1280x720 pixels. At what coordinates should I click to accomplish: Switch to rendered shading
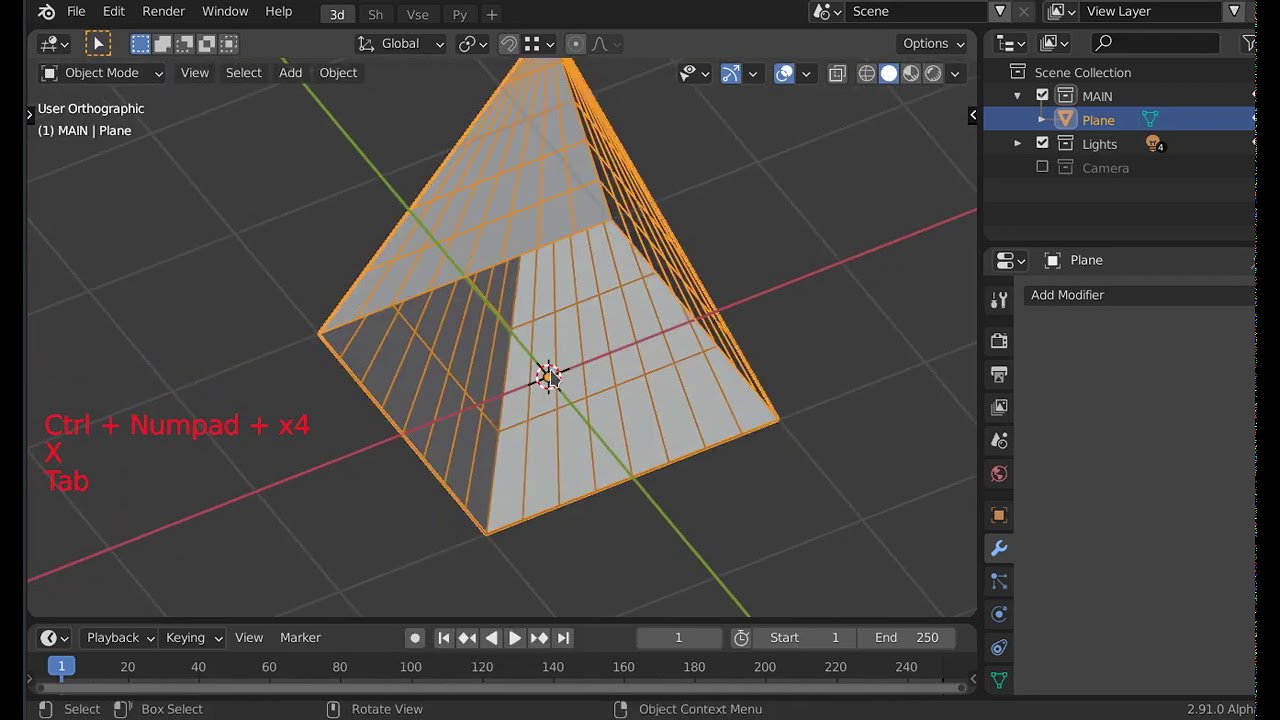click(x=933, y=73)
